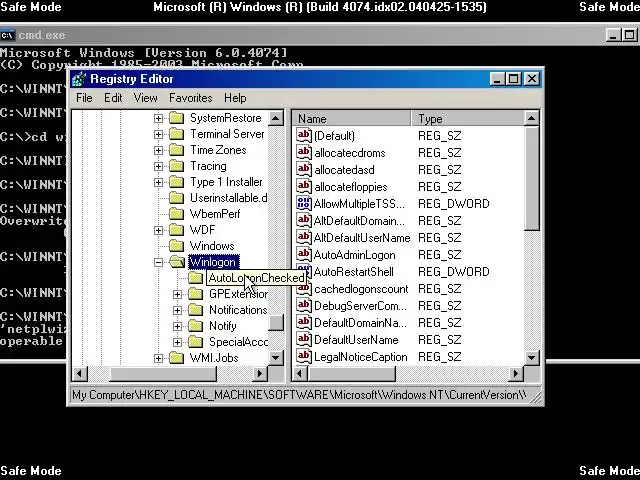The height and width of the screenshot is (480, 640).
Task: Click value list scroll down arrow
Action: (x=531, y=358)
